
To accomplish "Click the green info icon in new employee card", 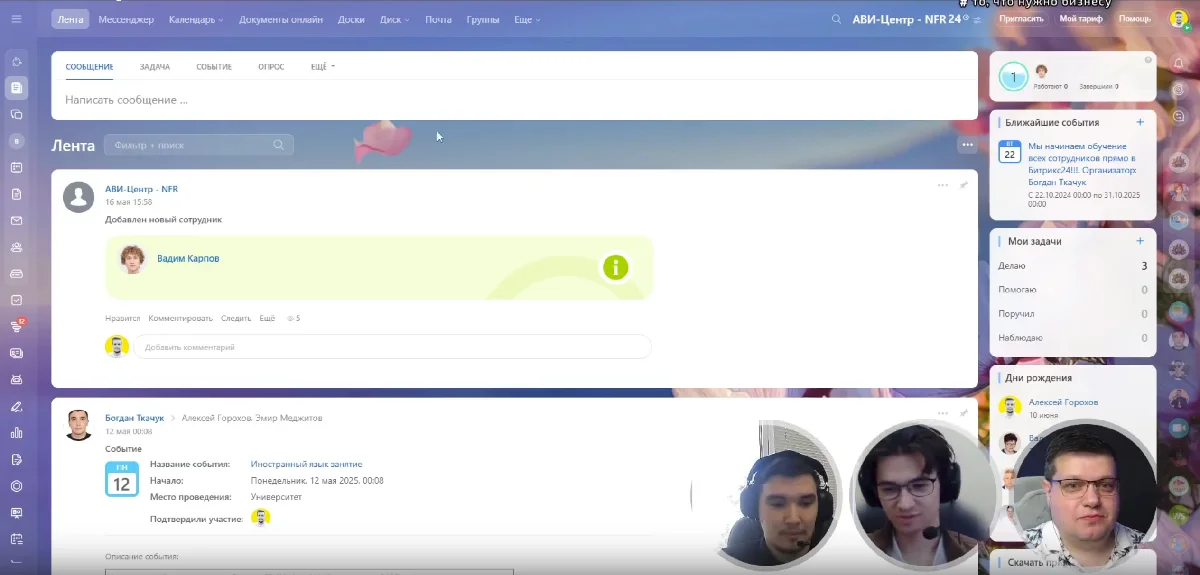I will click(615, 267).
